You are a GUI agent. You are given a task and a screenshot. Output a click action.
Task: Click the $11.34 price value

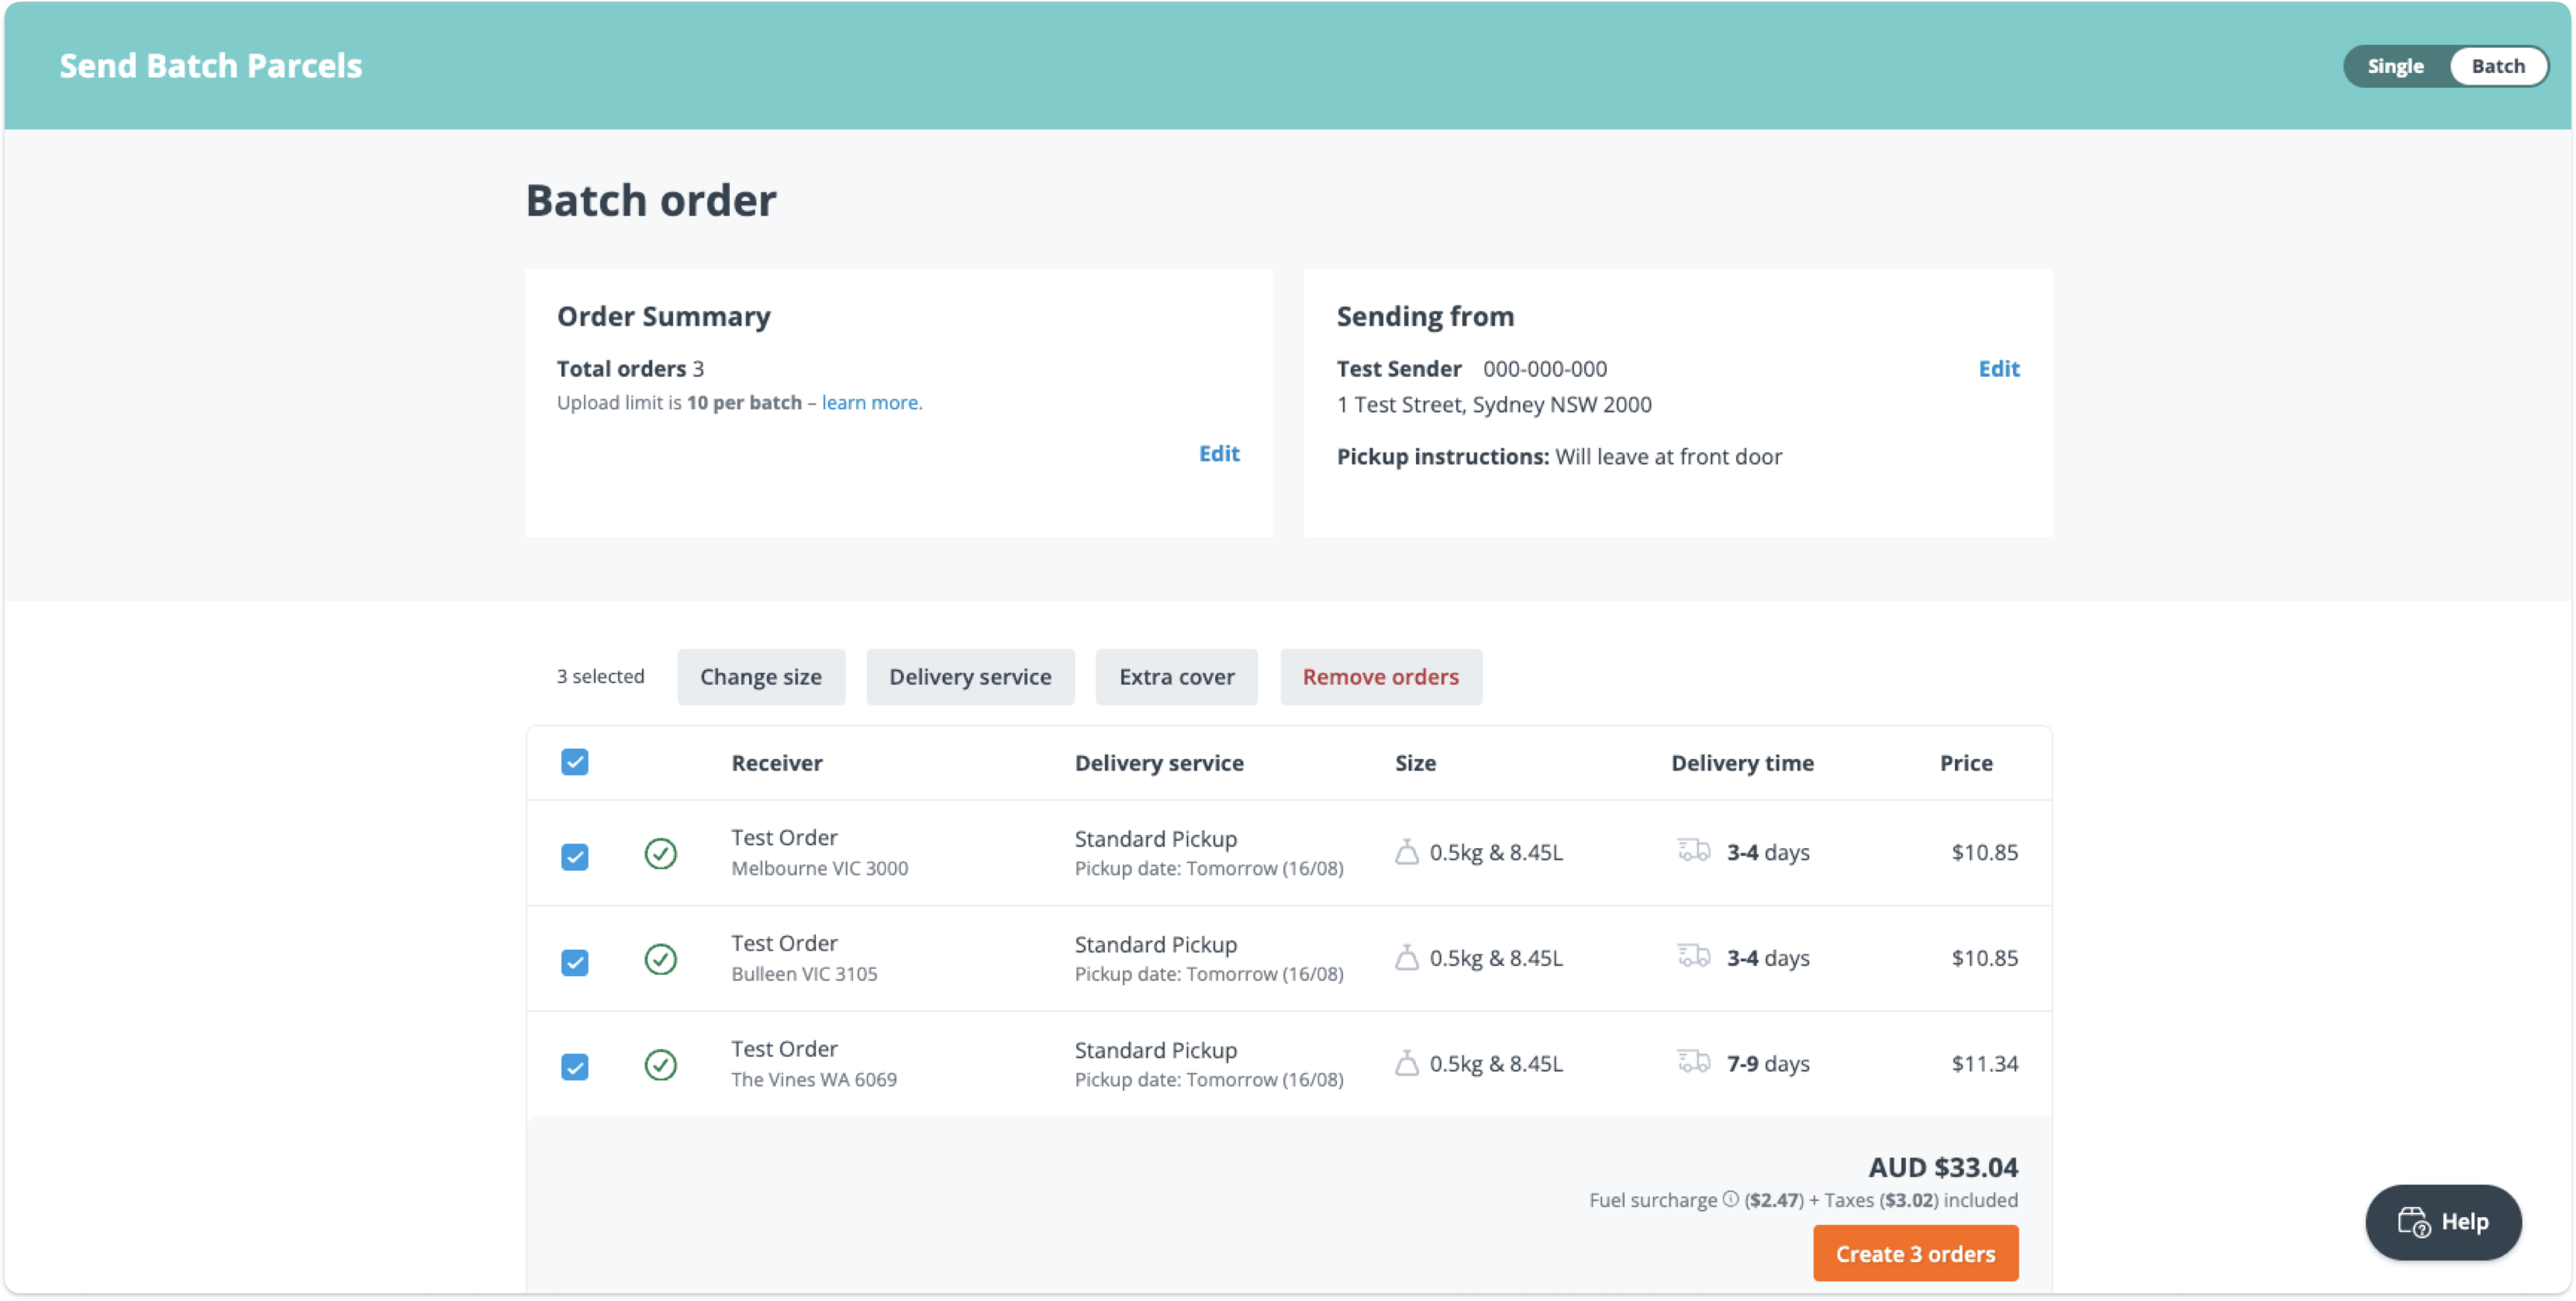coord(1984,1063)
